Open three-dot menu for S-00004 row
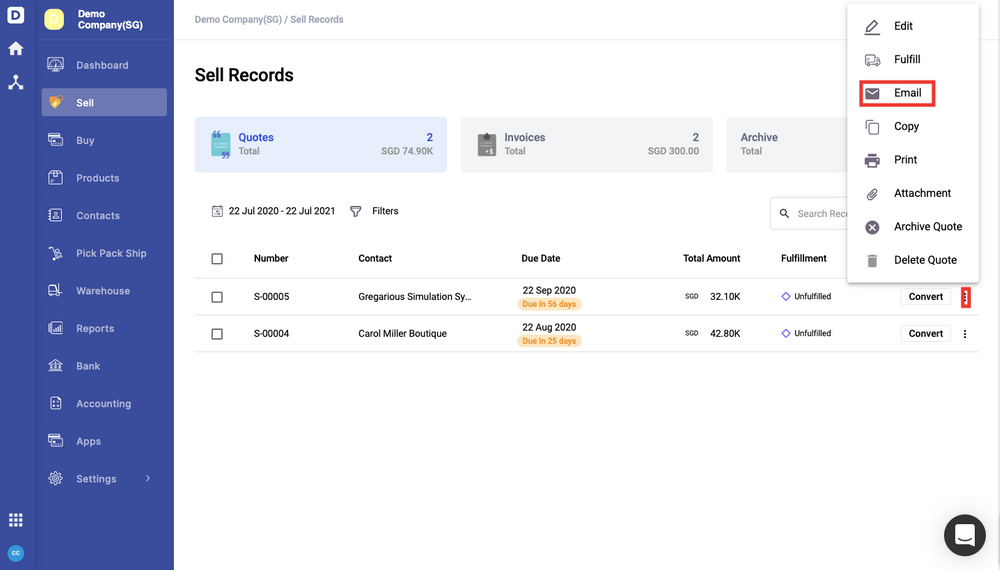 point(965,334)
